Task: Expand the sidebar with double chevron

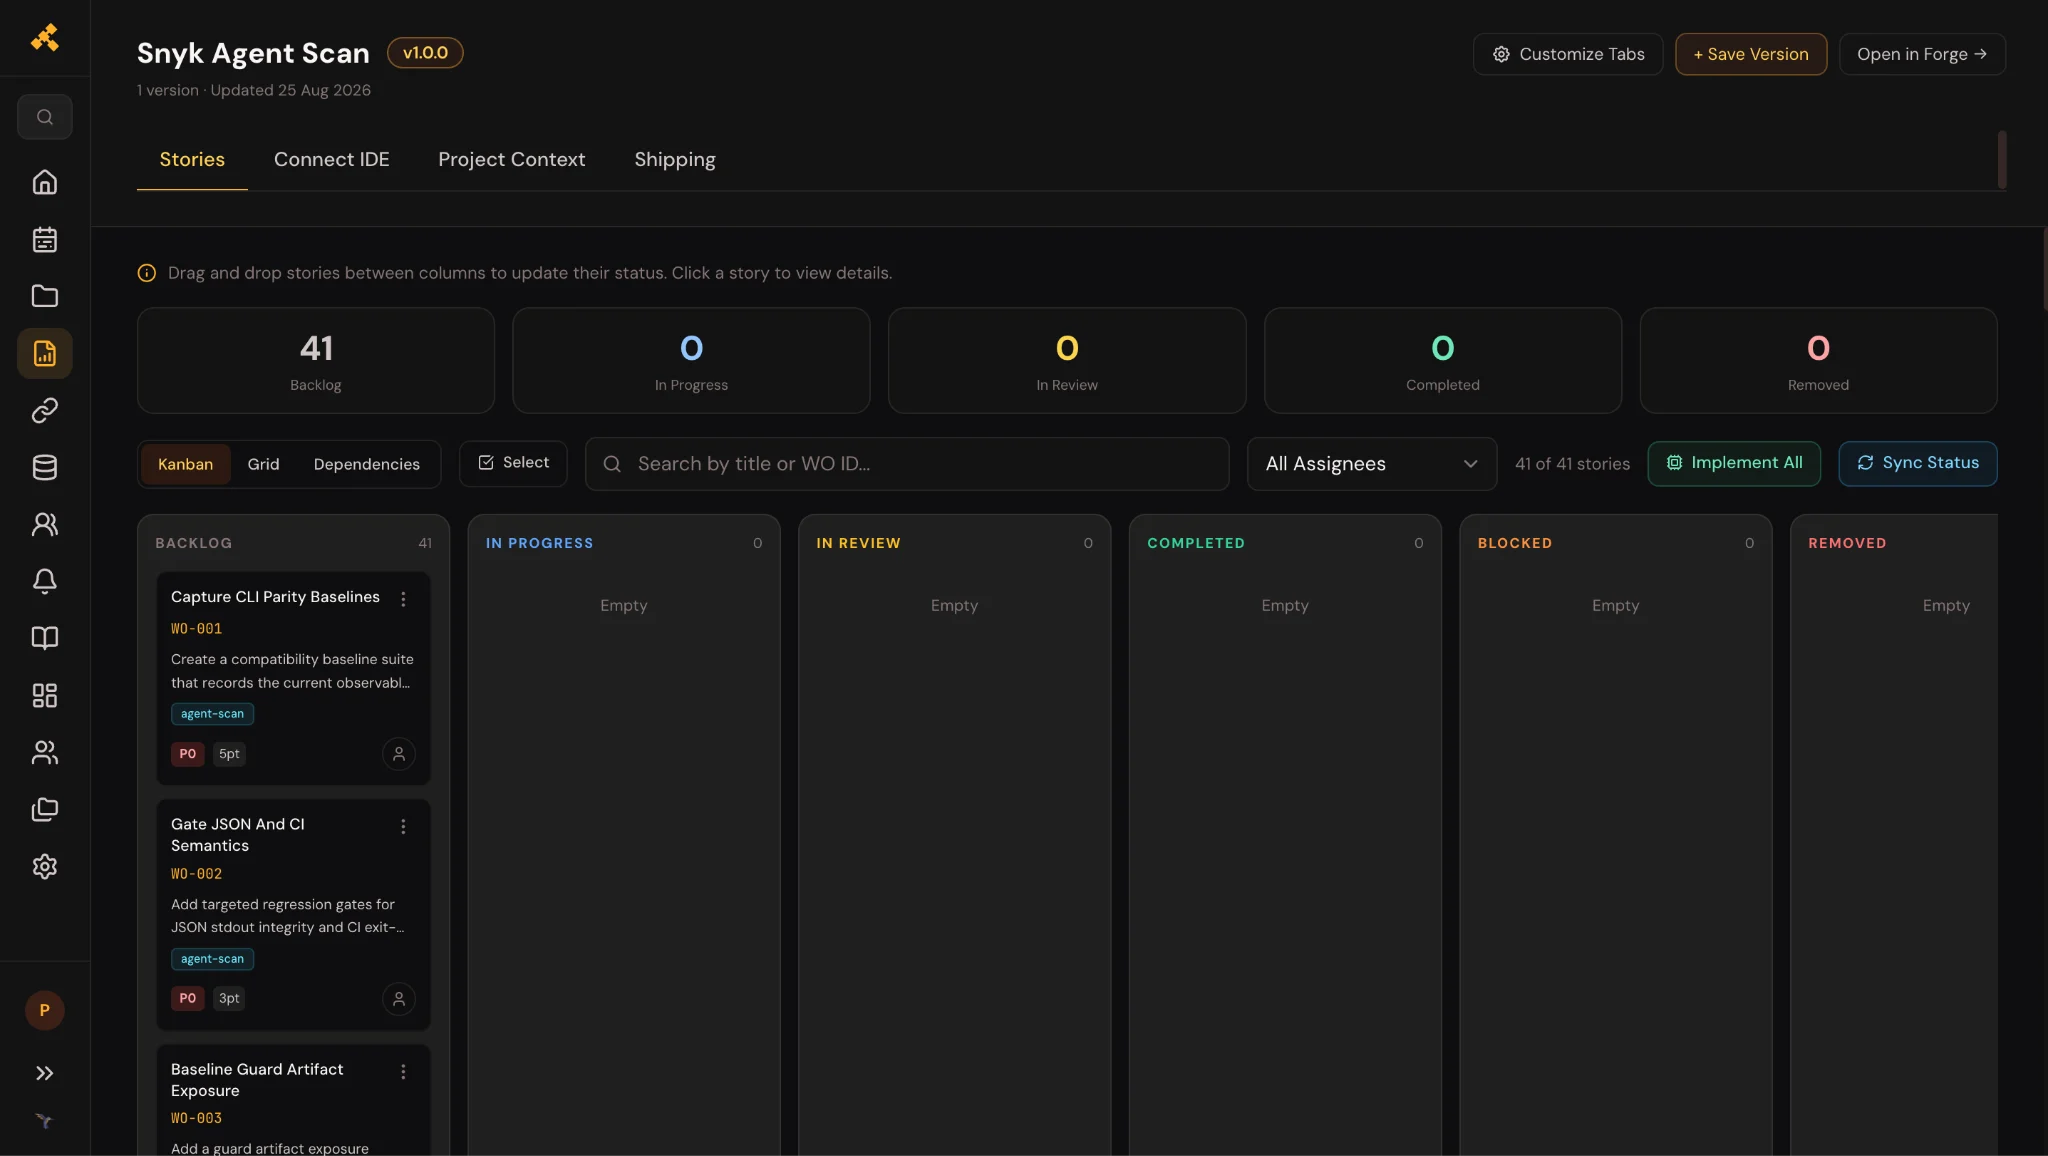Action: point(45,1073)
